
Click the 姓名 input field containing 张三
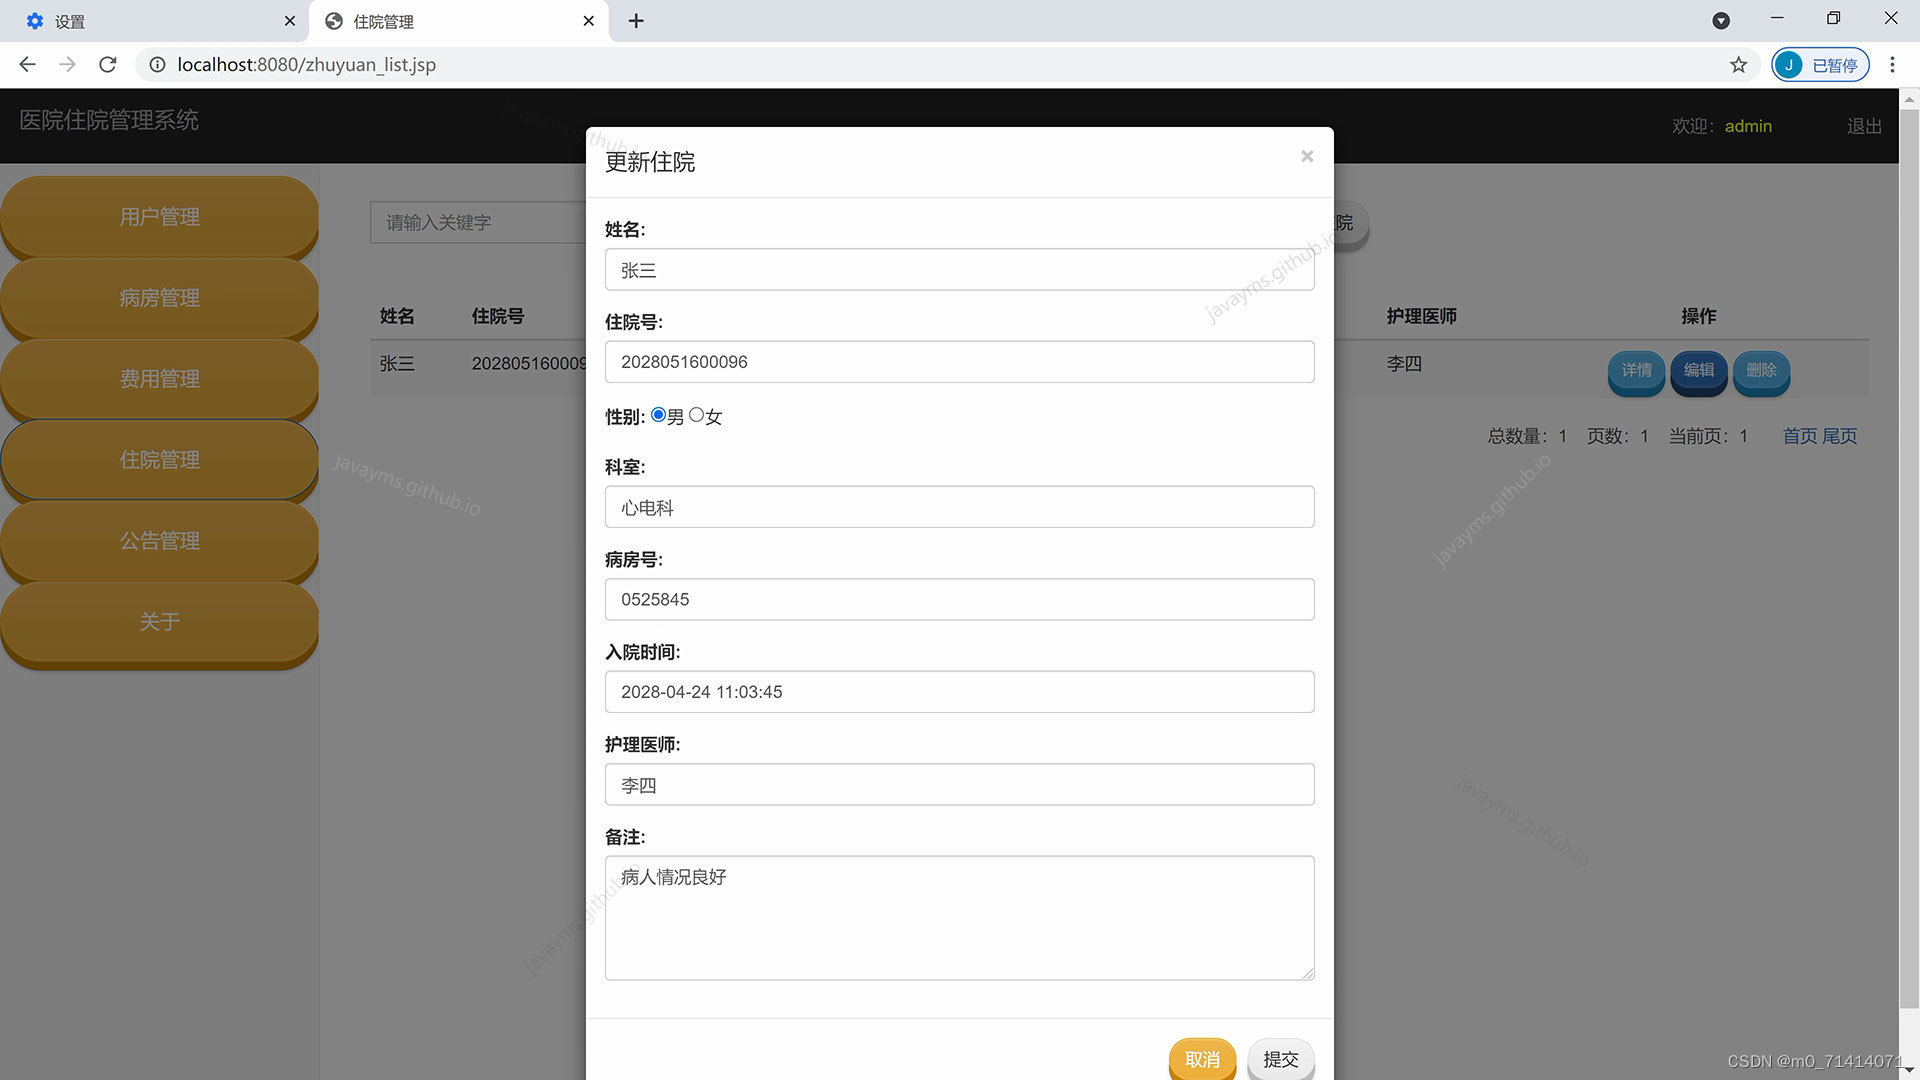coord(959,270)
